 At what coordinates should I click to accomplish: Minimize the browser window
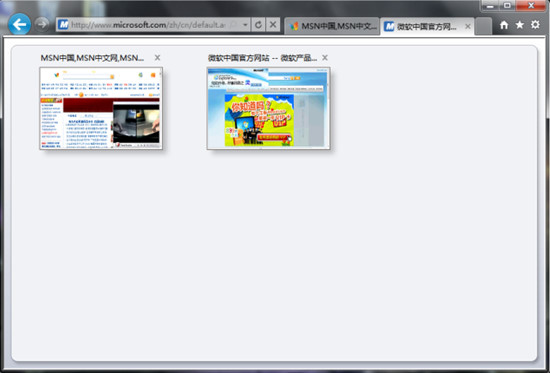click(490, 6)
